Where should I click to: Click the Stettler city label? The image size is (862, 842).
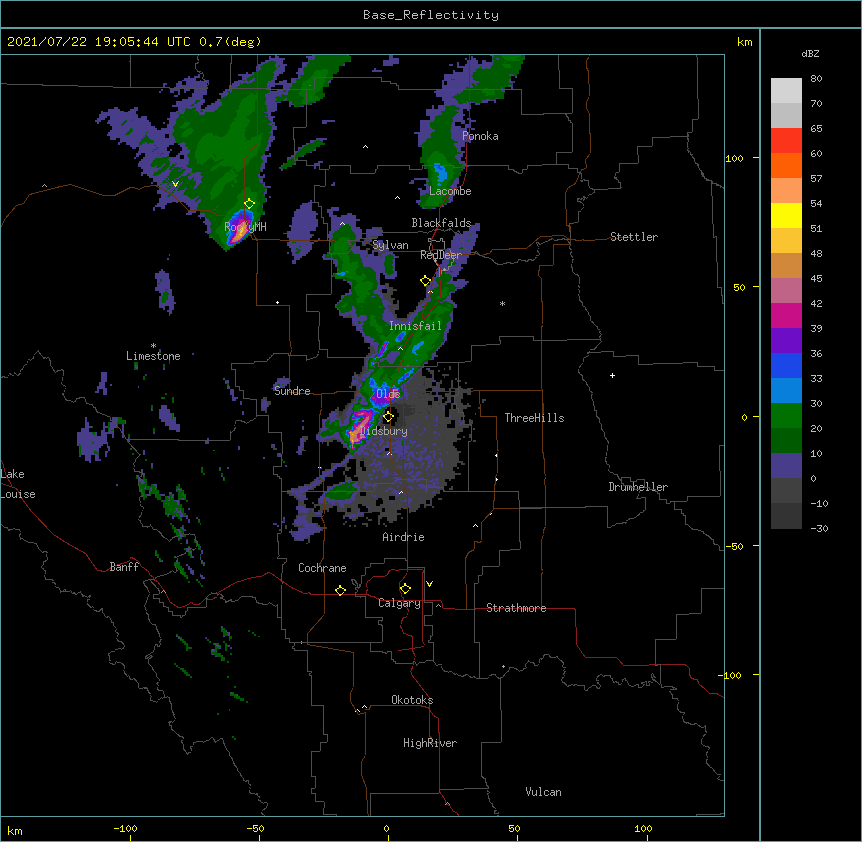pyautogui.click(x=634, y=237)
